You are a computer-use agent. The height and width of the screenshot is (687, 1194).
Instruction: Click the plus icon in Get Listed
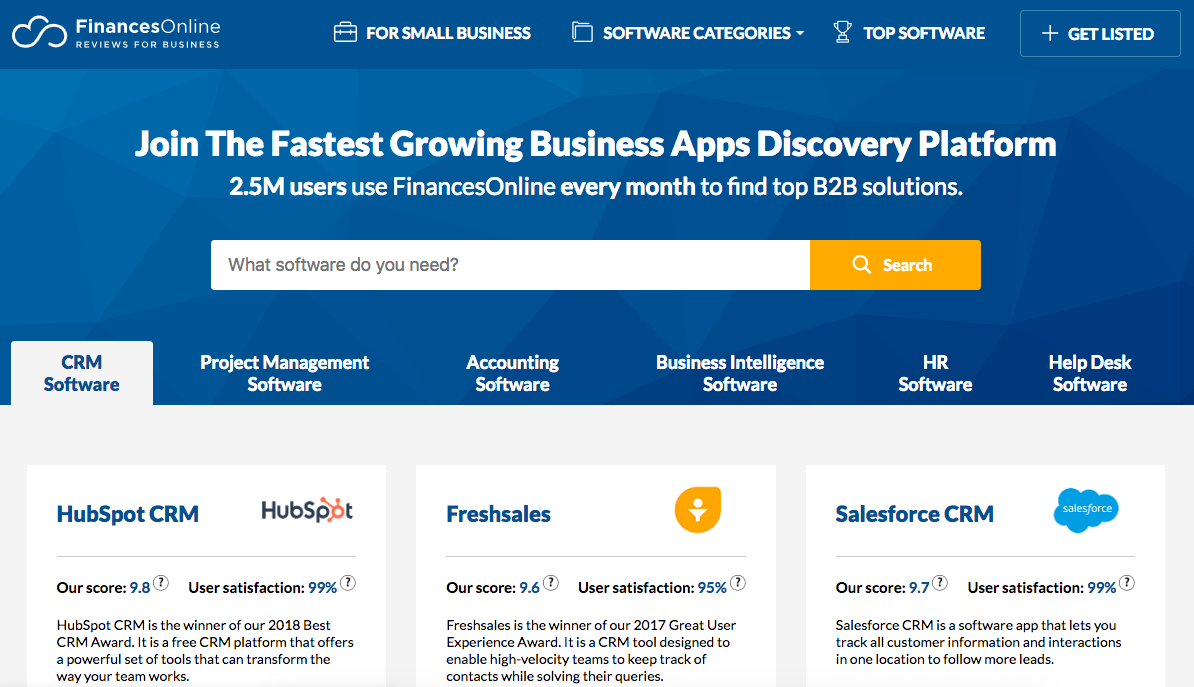coord(1050,34)
